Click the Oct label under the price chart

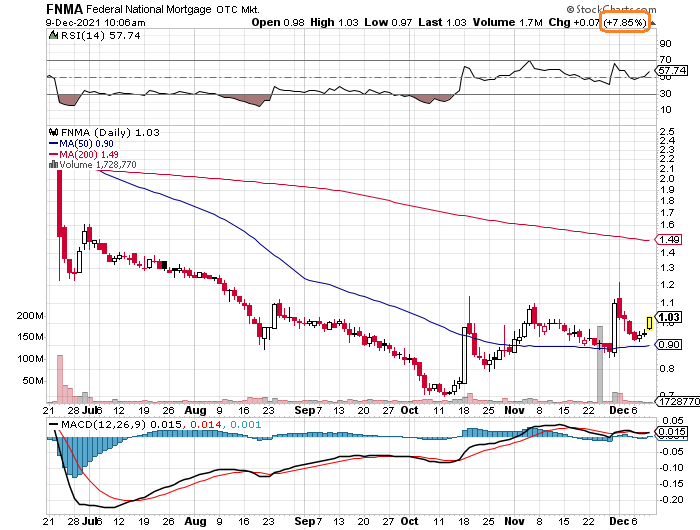click(x=409, y=409)
